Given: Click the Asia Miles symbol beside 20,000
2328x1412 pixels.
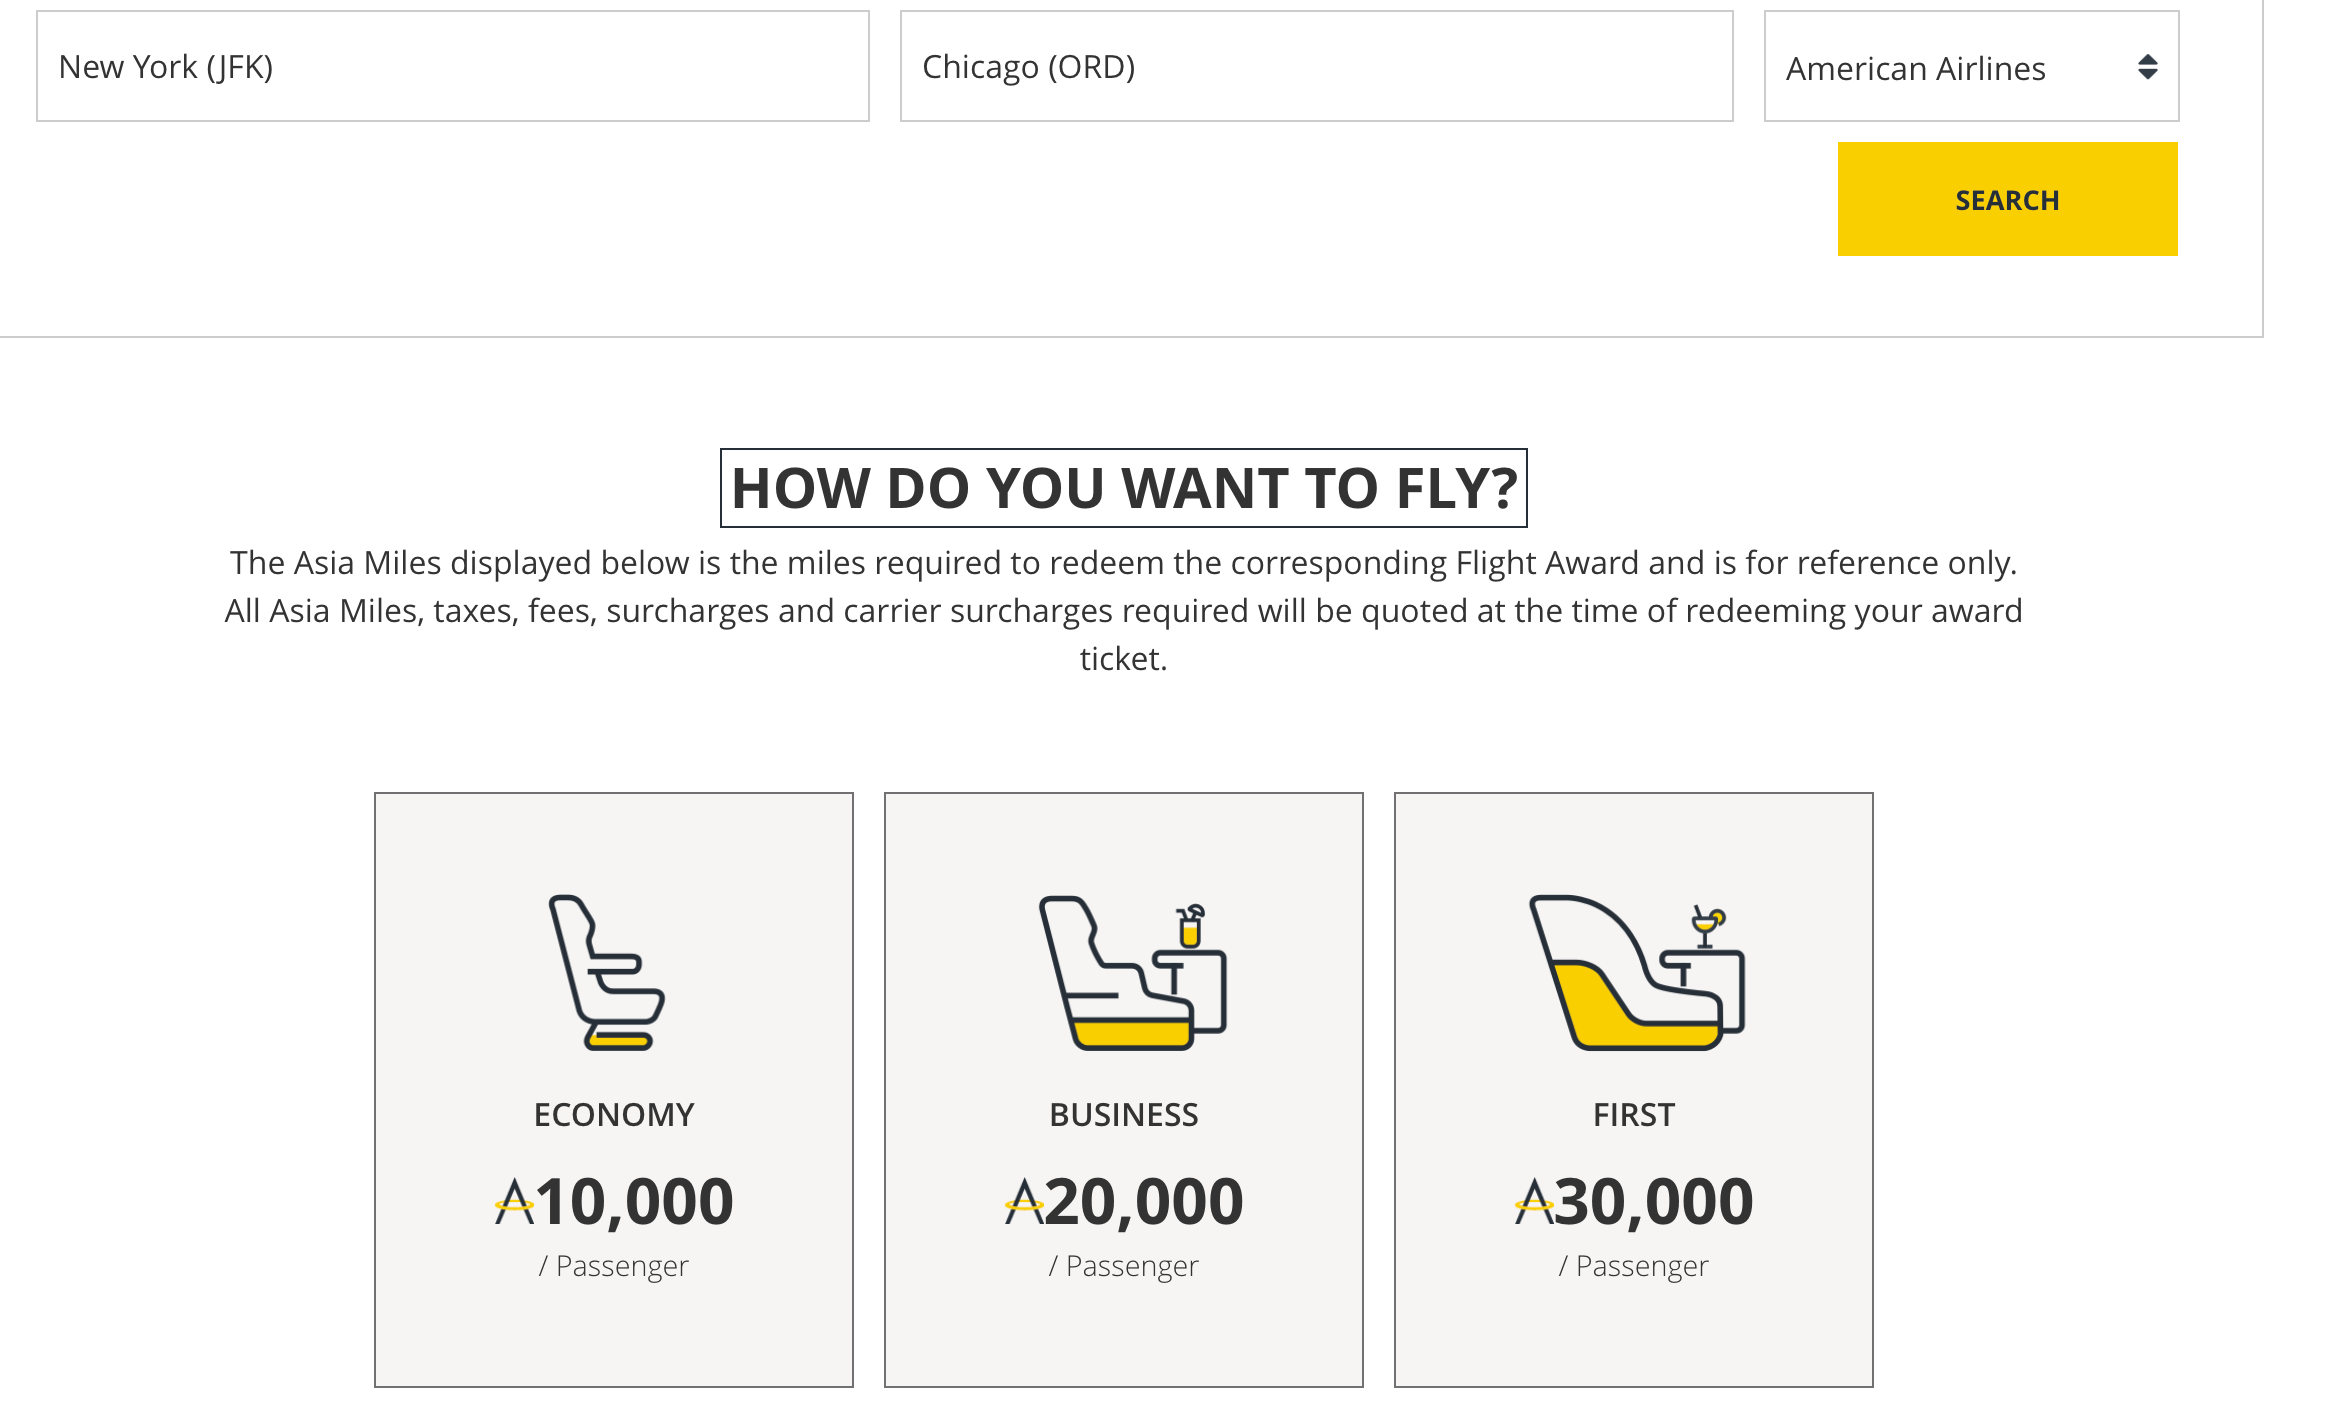Looking at the screenshot, I should [x=1024, y=1201].
